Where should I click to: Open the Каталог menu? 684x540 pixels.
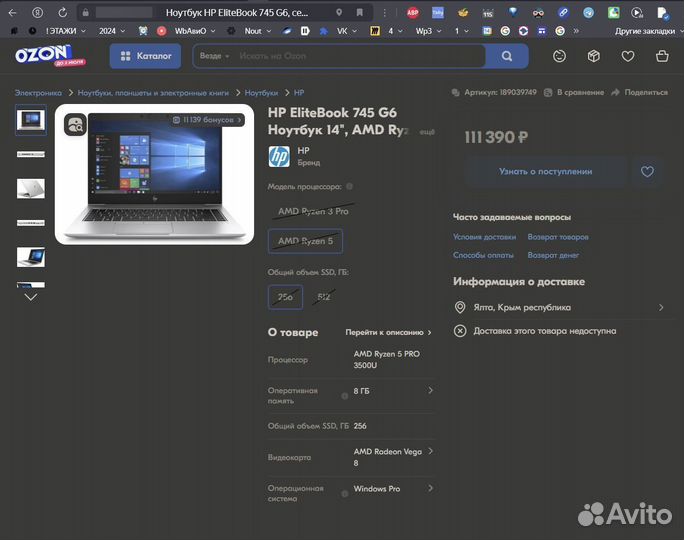tap(145, 56)
